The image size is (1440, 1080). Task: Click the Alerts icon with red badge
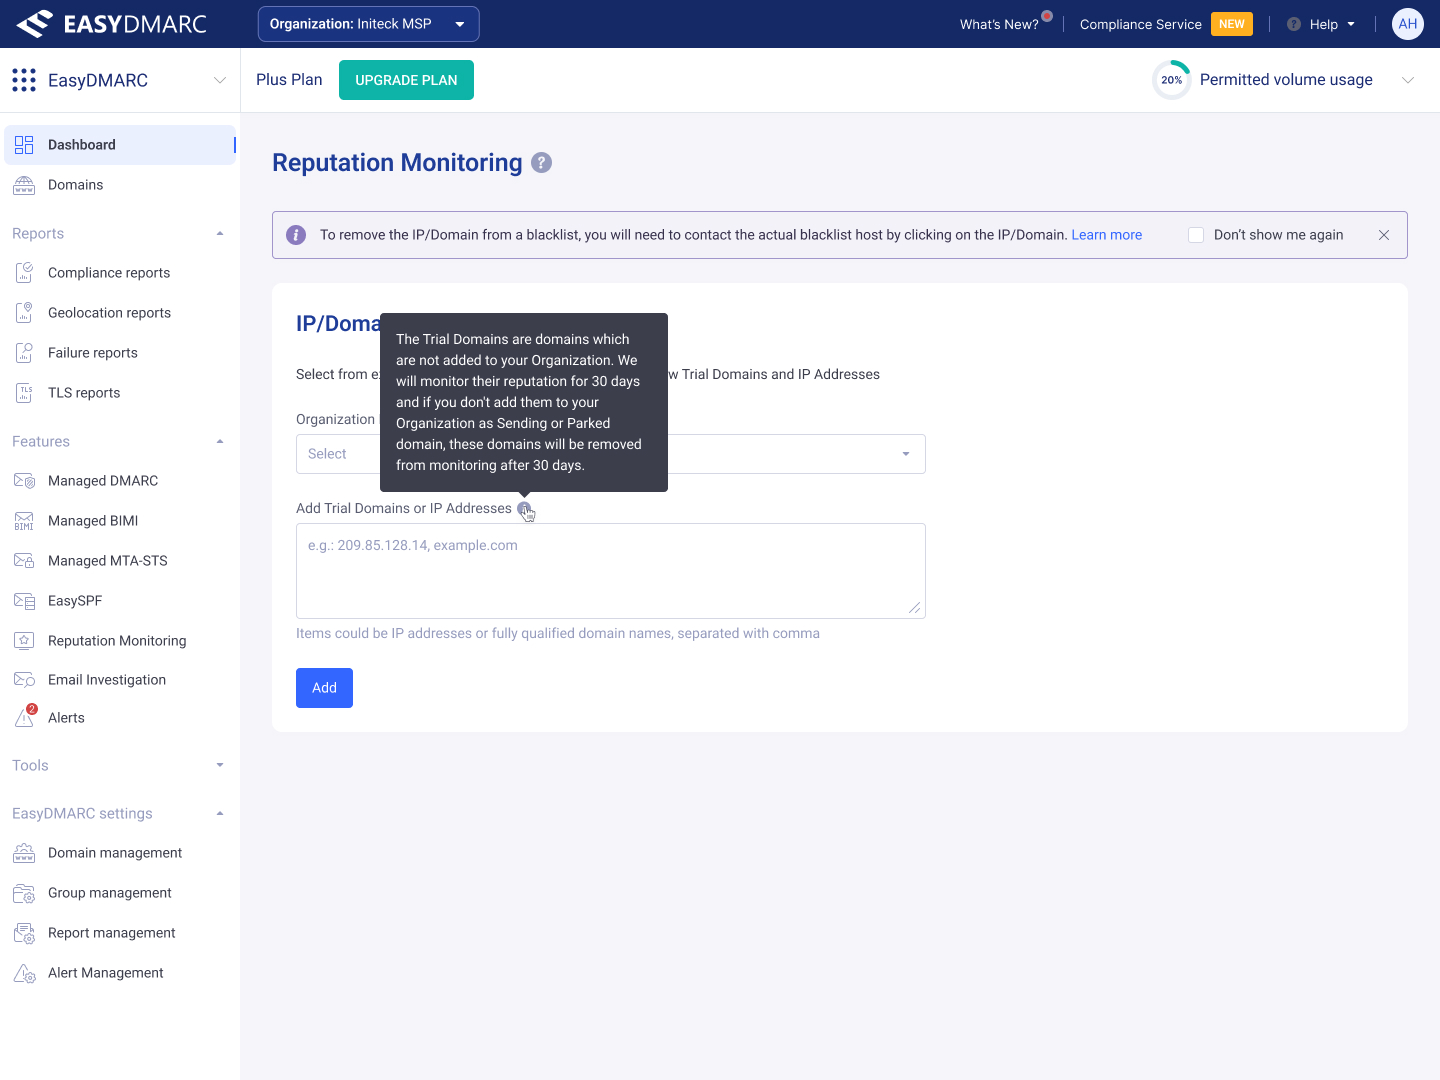point(25,716)
